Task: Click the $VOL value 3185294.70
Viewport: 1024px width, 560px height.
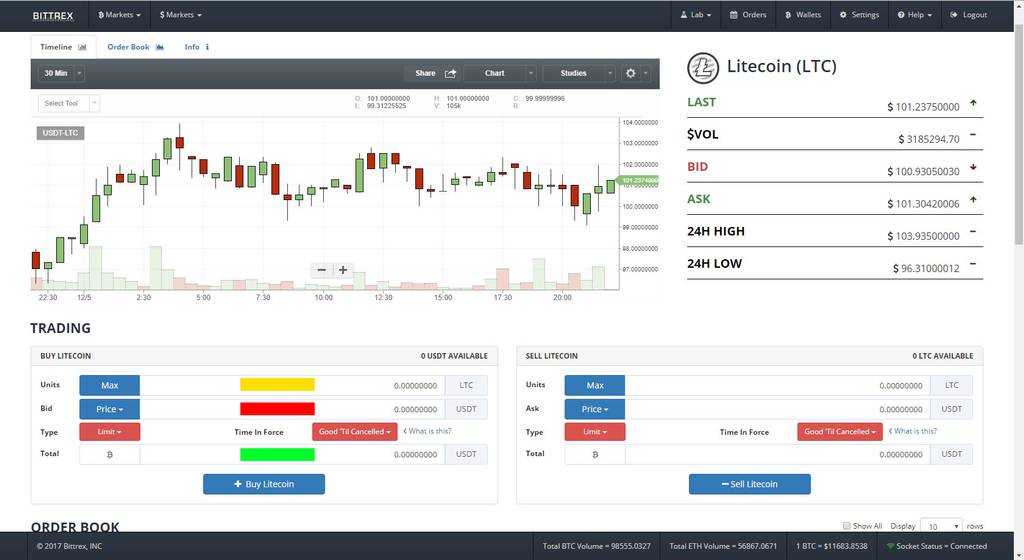Action: point(929,139)
